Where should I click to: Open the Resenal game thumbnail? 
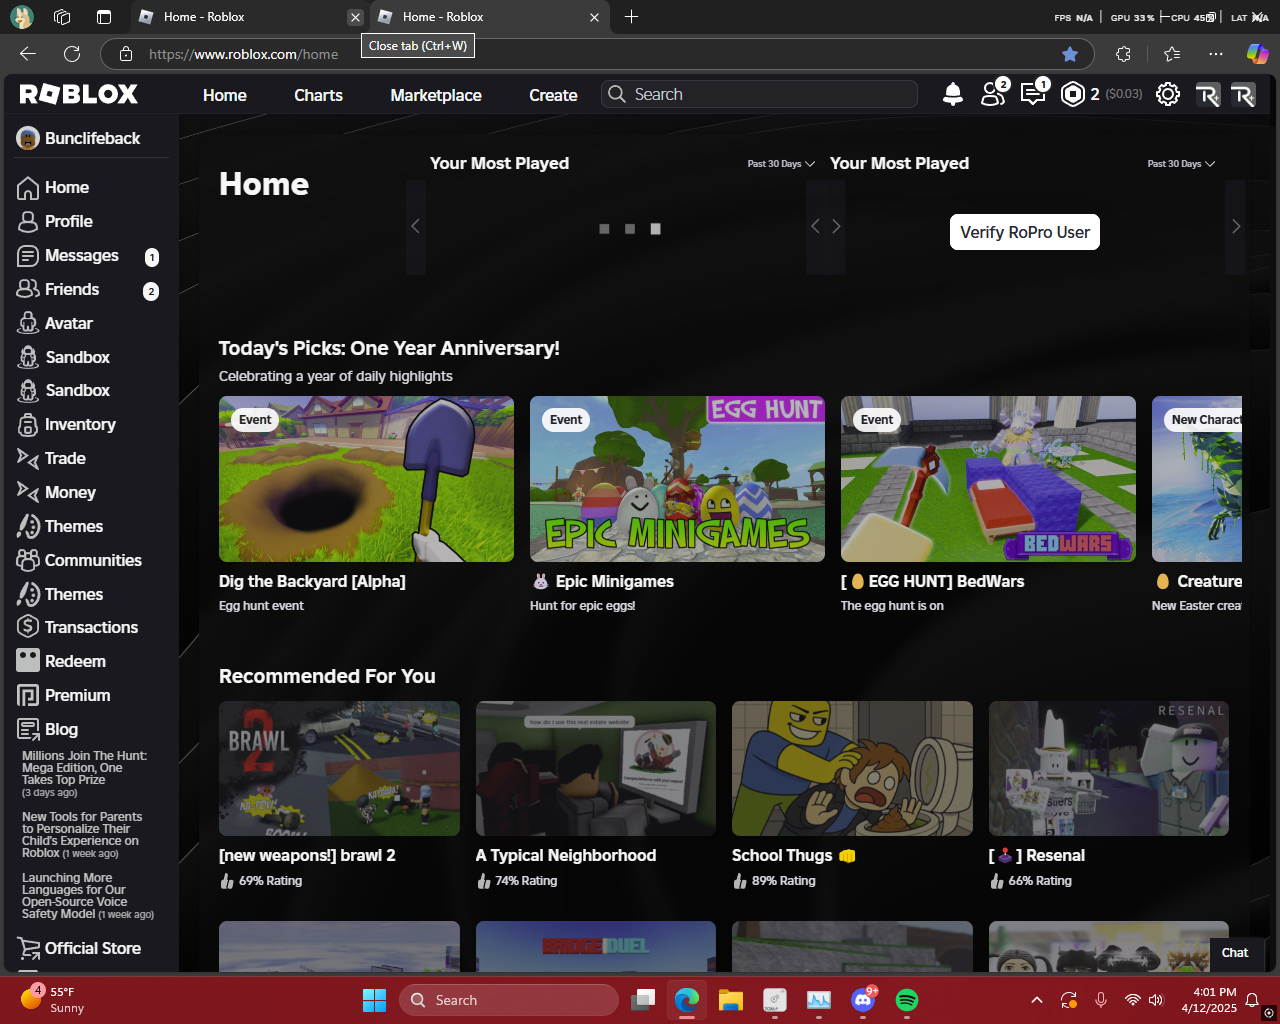[1109, 768]
